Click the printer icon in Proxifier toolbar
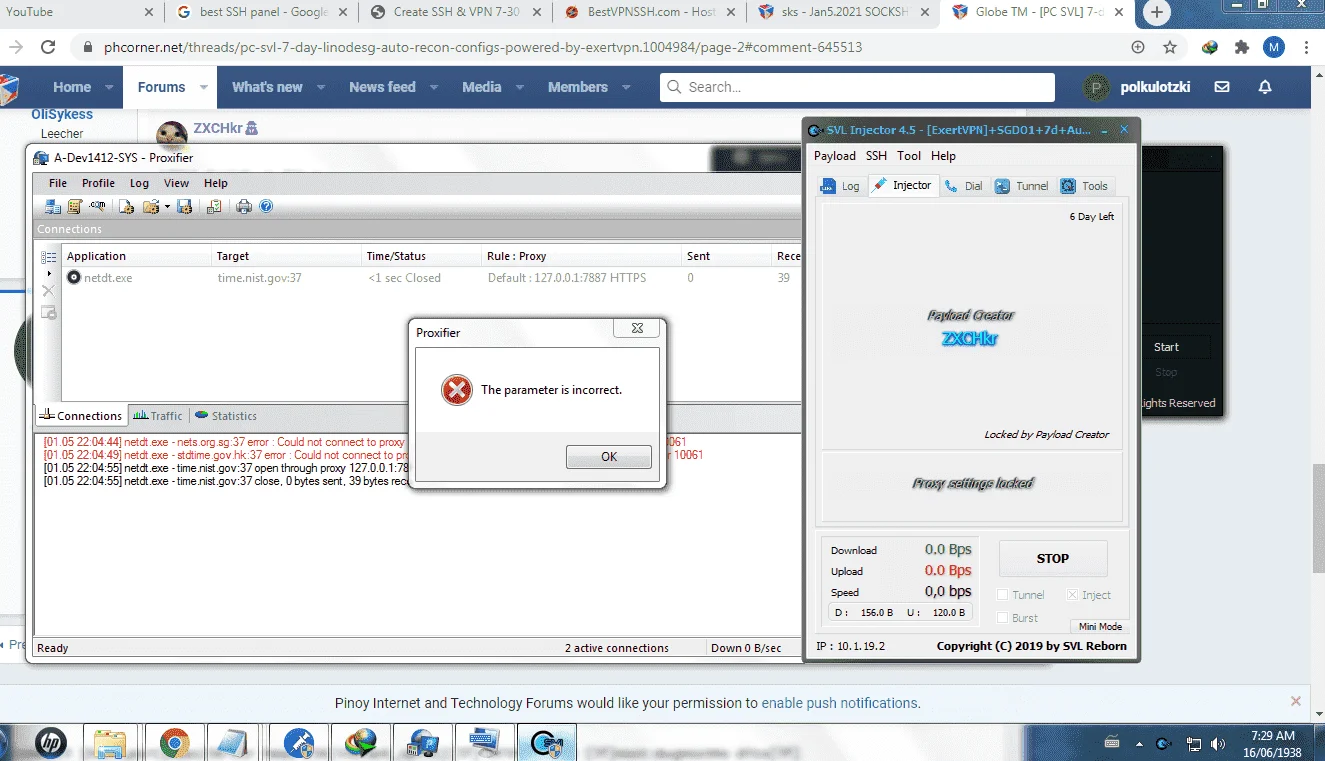Screen dimensions: 1325x761 pyautogui.click(x=244, y=206)
